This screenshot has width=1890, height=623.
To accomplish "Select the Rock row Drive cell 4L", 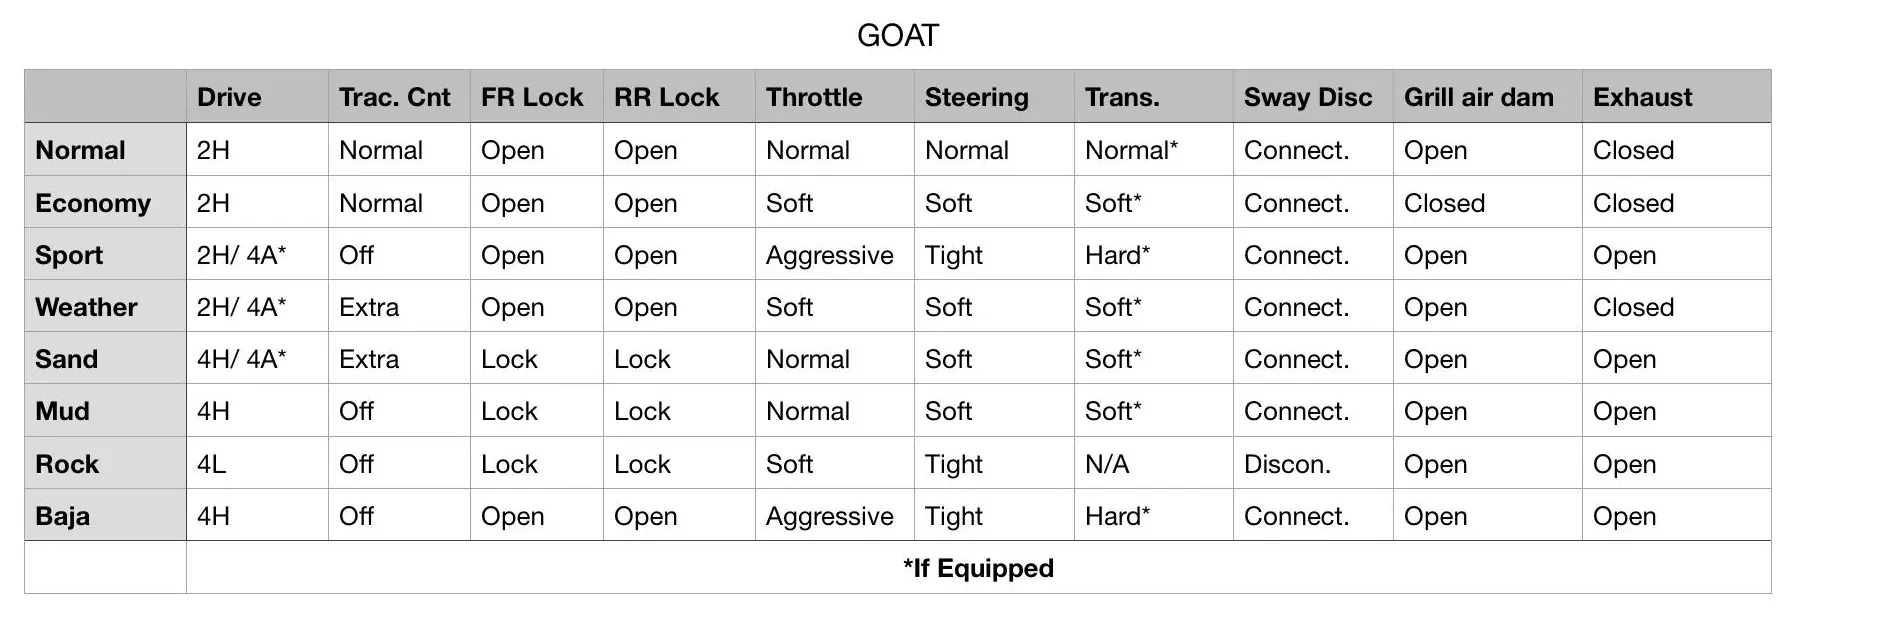I will click(x=257, y=464).
